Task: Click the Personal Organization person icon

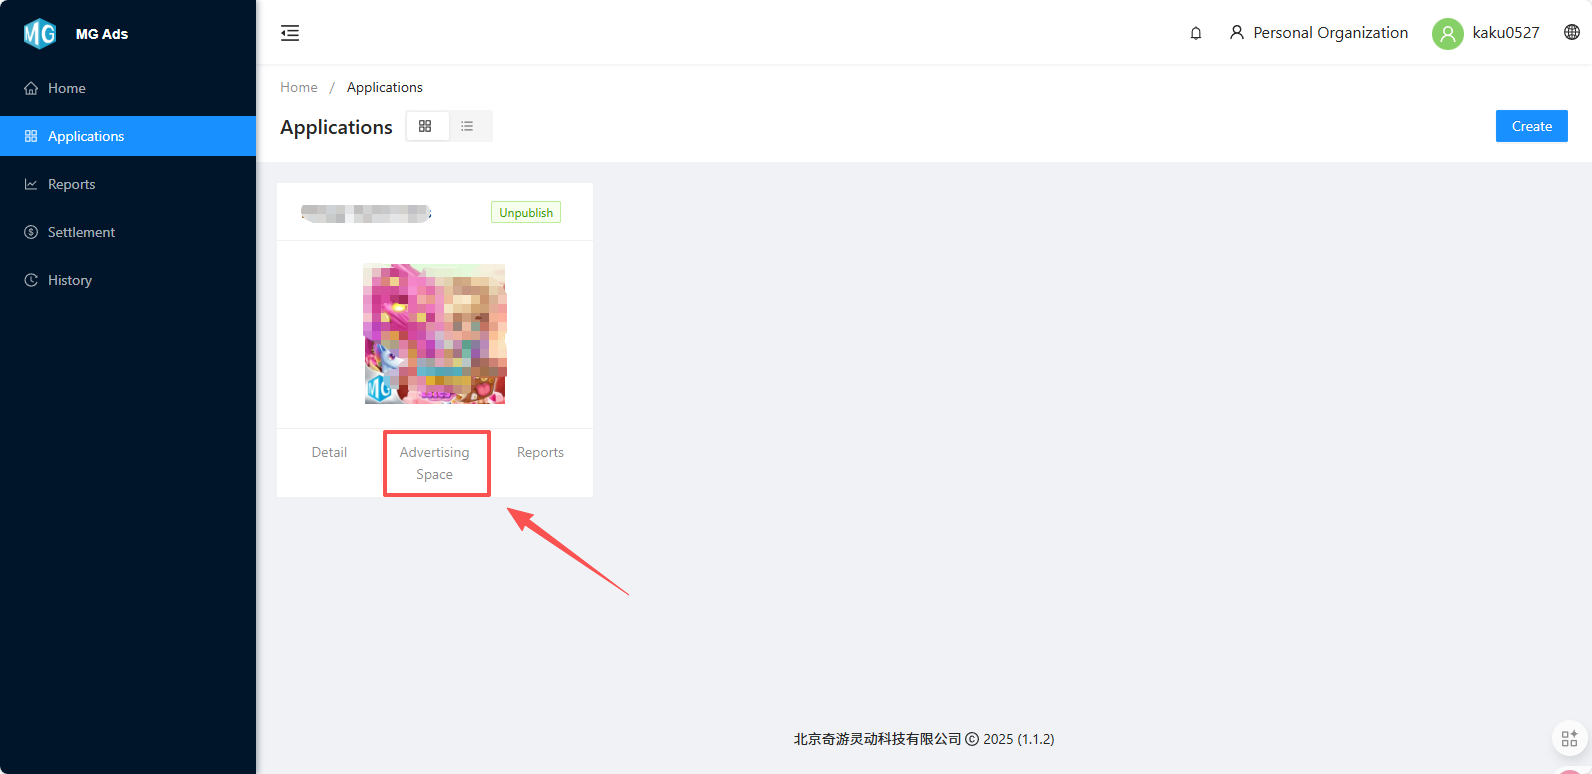Action: pyautogui.click(x=1237, y=33)
